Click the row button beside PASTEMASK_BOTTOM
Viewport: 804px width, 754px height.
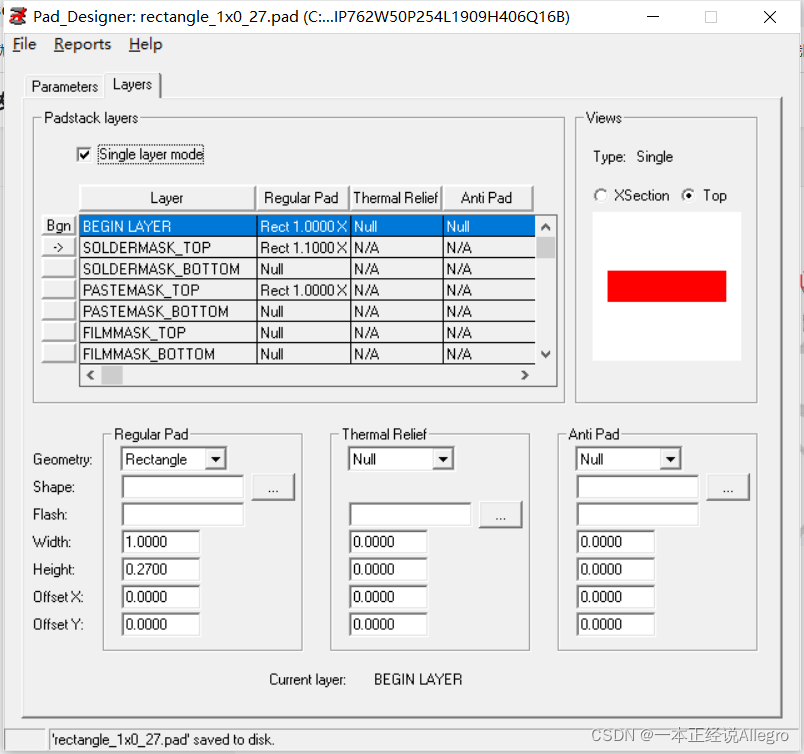coord(58,311)
